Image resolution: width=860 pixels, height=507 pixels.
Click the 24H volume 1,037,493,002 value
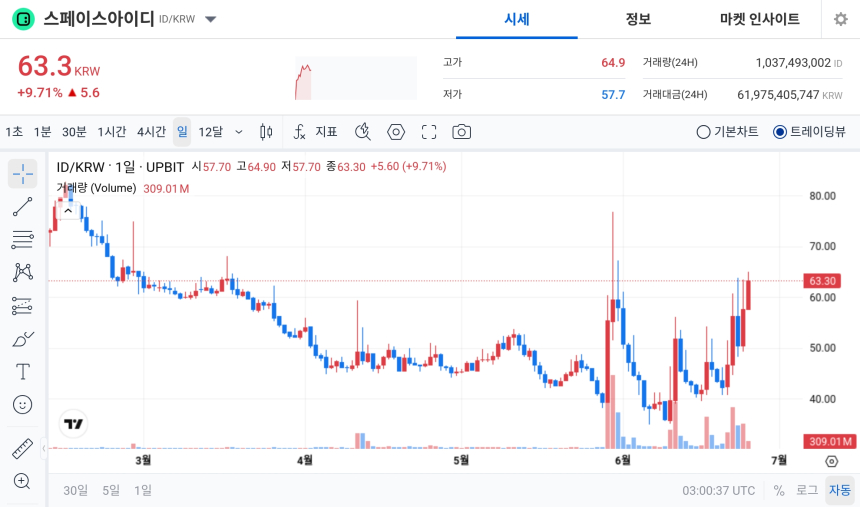(x=793, y=63)
